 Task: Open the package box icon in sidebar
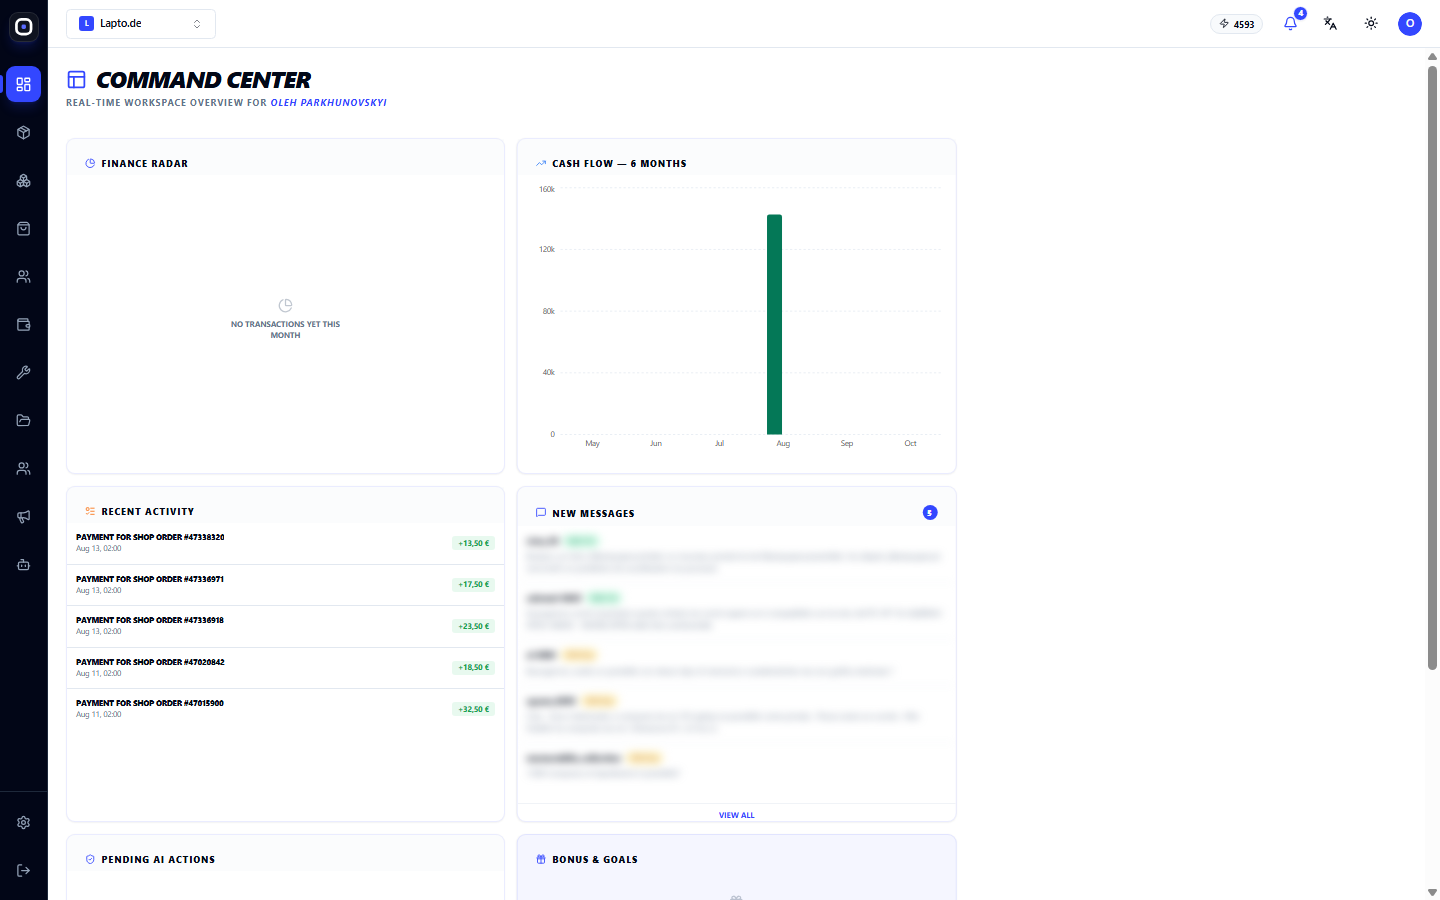coord(24,132)
